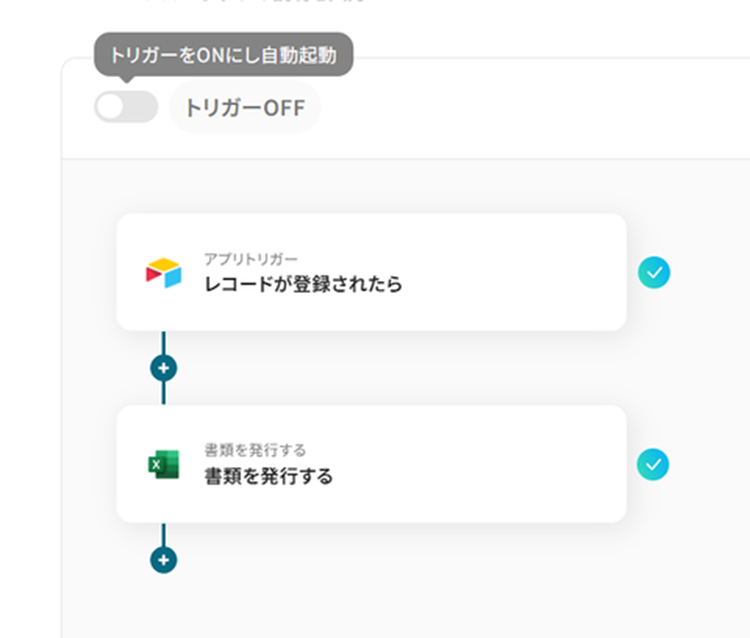750x638 pixels.
Task: Click the empty header area right of トリガーOFF
Action: [x=530, y=108]
